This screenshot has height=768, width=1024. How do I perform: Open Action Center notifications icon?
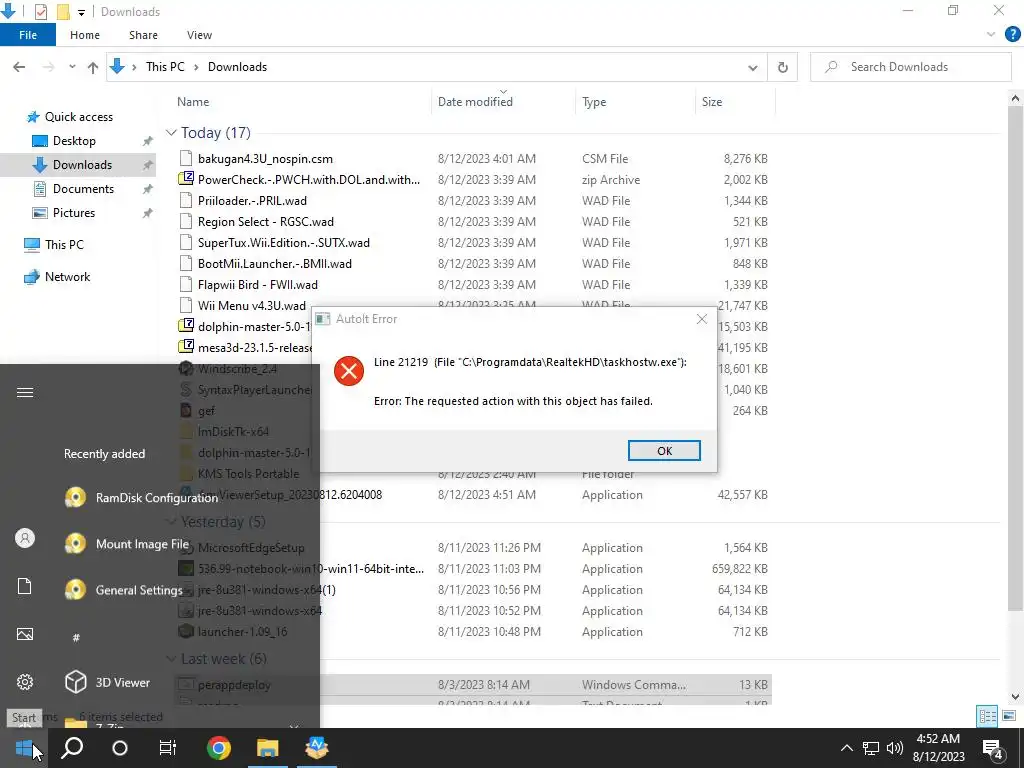993,748
